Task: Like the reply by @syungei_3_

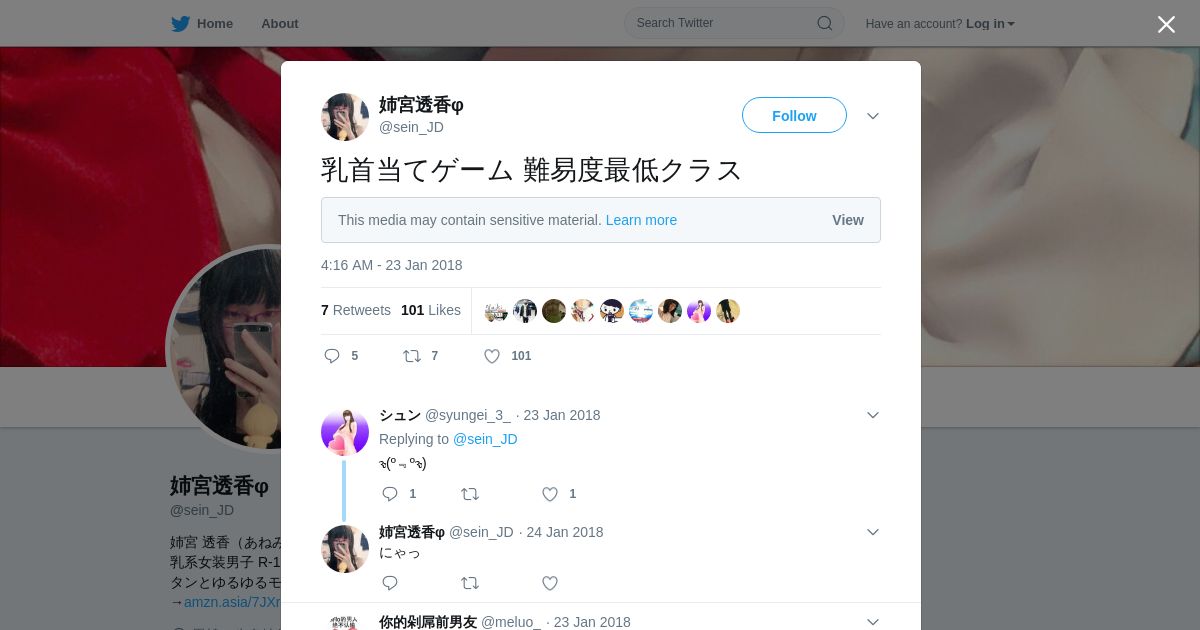Action: (550, 494)
